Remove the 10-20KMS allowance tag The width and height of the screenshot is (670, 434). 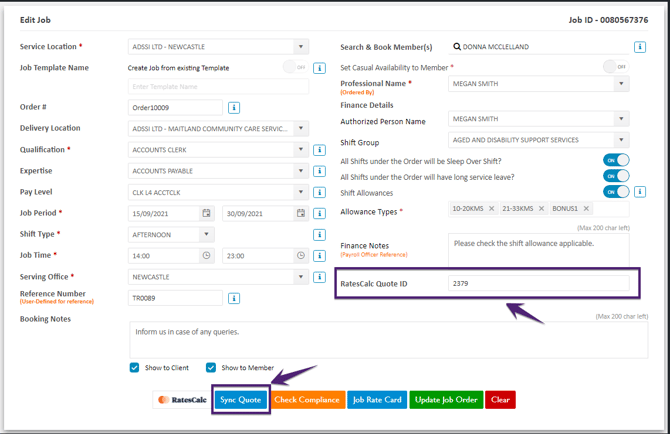tap(491, 209)
